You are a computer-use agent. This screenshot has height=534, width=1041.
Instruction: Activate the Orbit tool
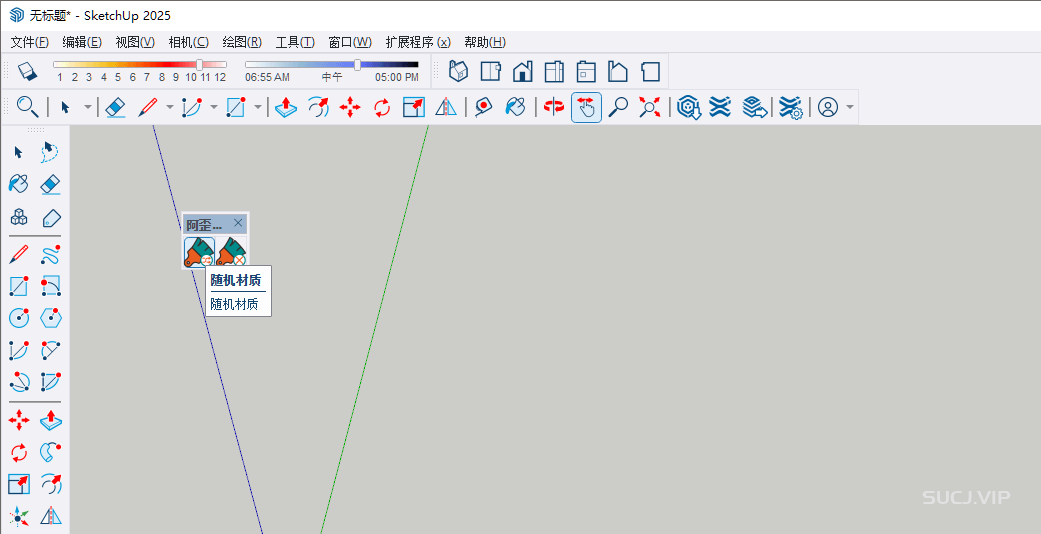point(554,107)
